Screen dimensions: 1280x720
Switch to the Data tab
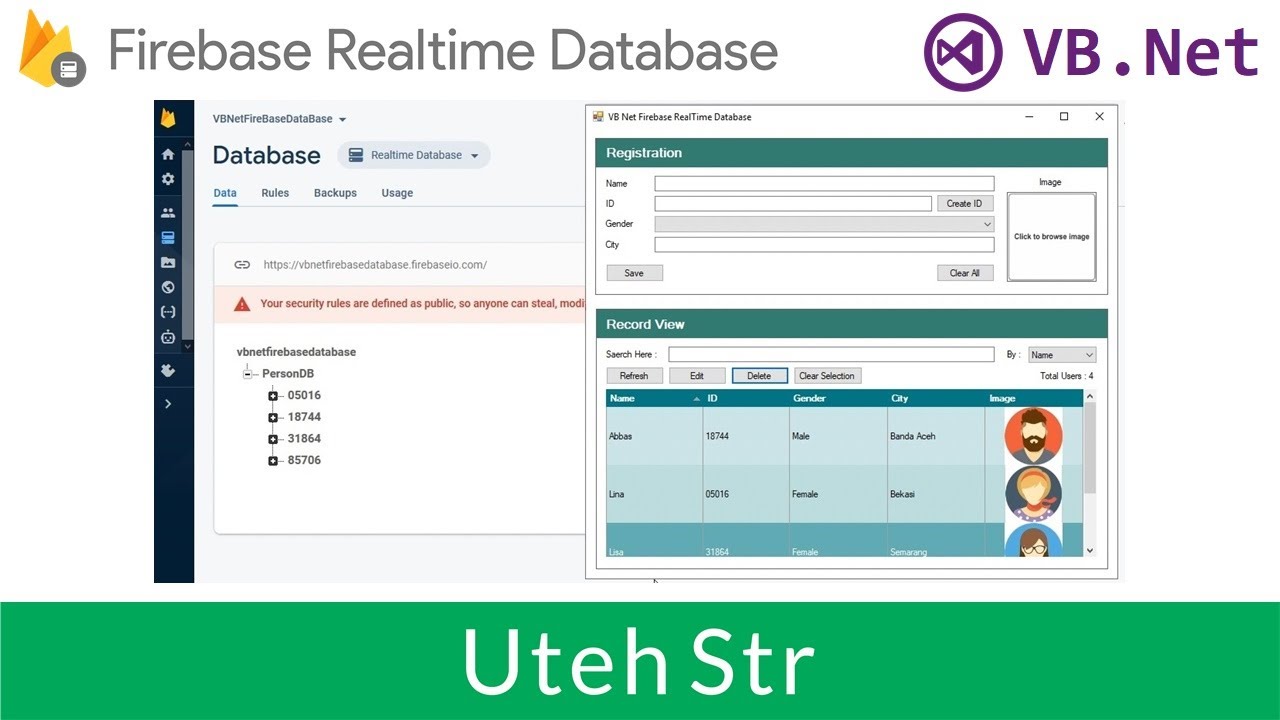[225, 193]
